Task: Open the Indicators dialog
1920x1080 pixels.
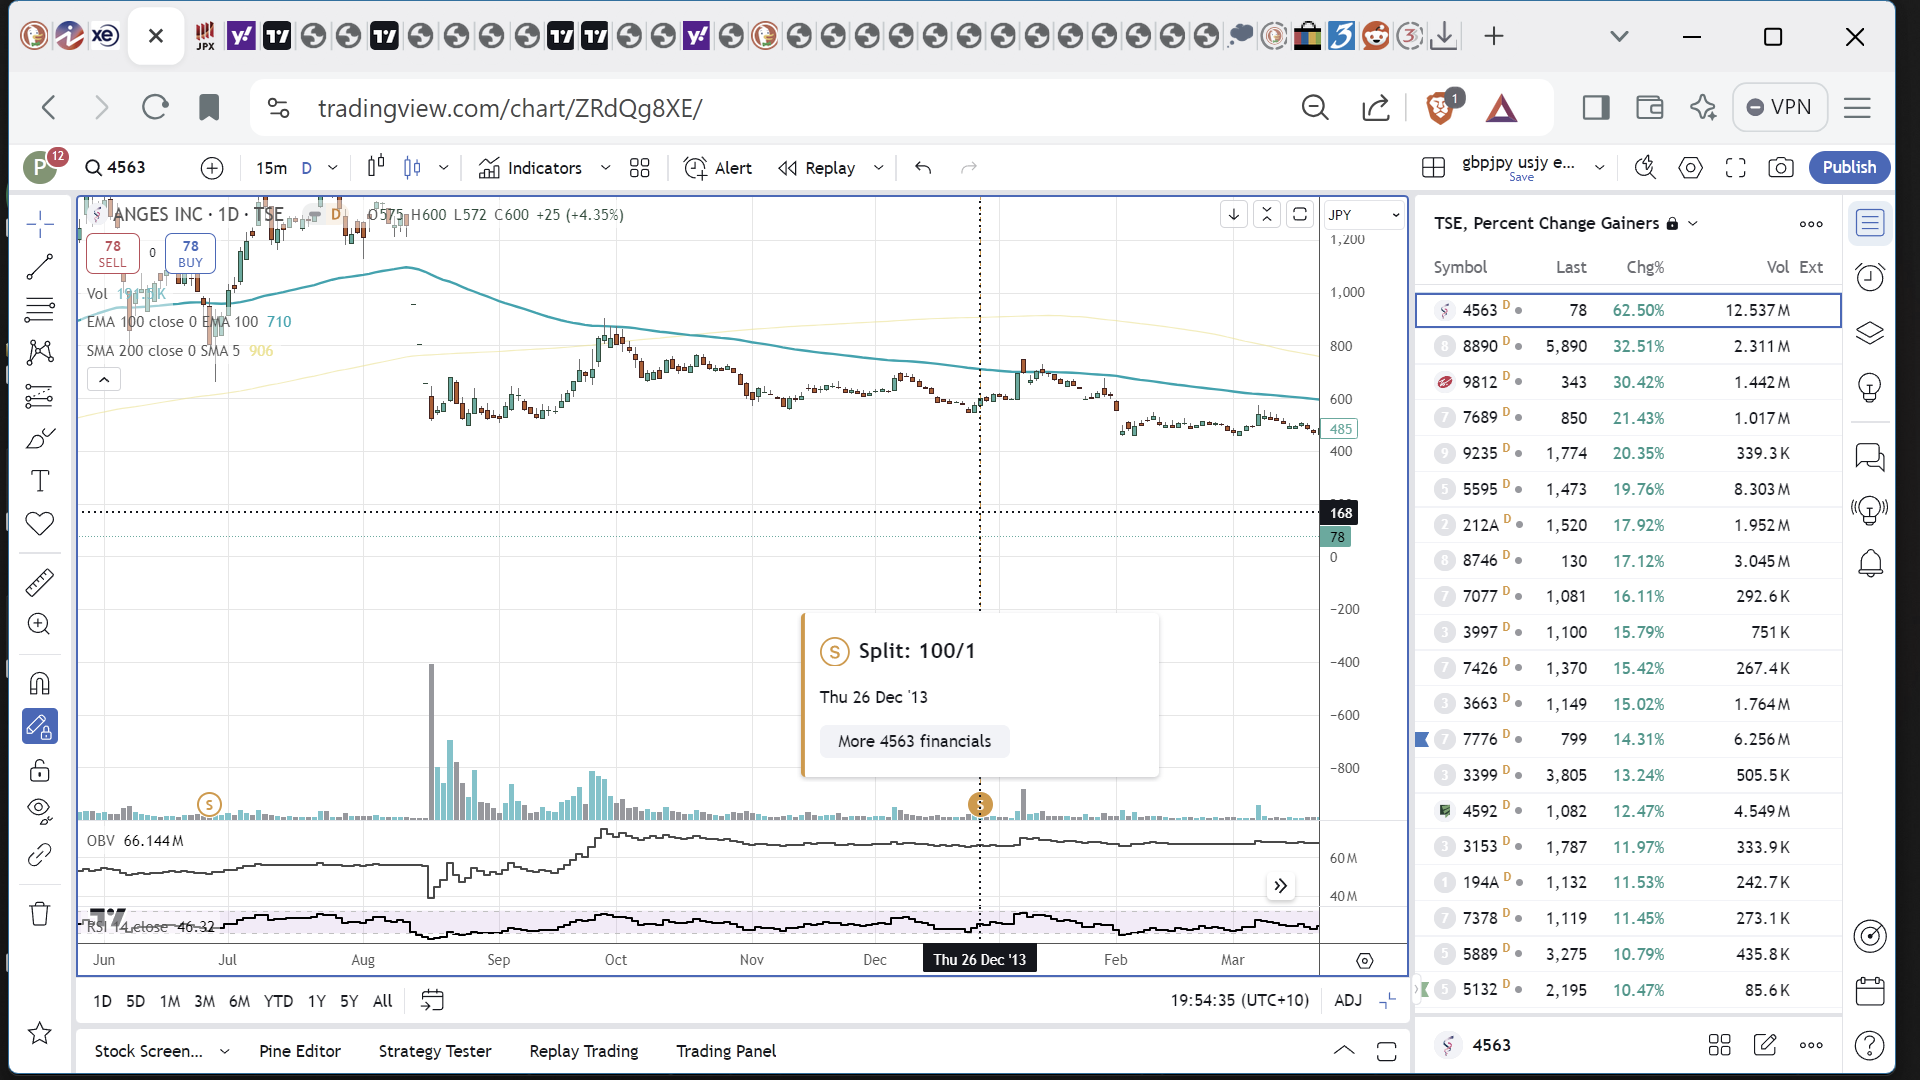Action: click(531, 168)
